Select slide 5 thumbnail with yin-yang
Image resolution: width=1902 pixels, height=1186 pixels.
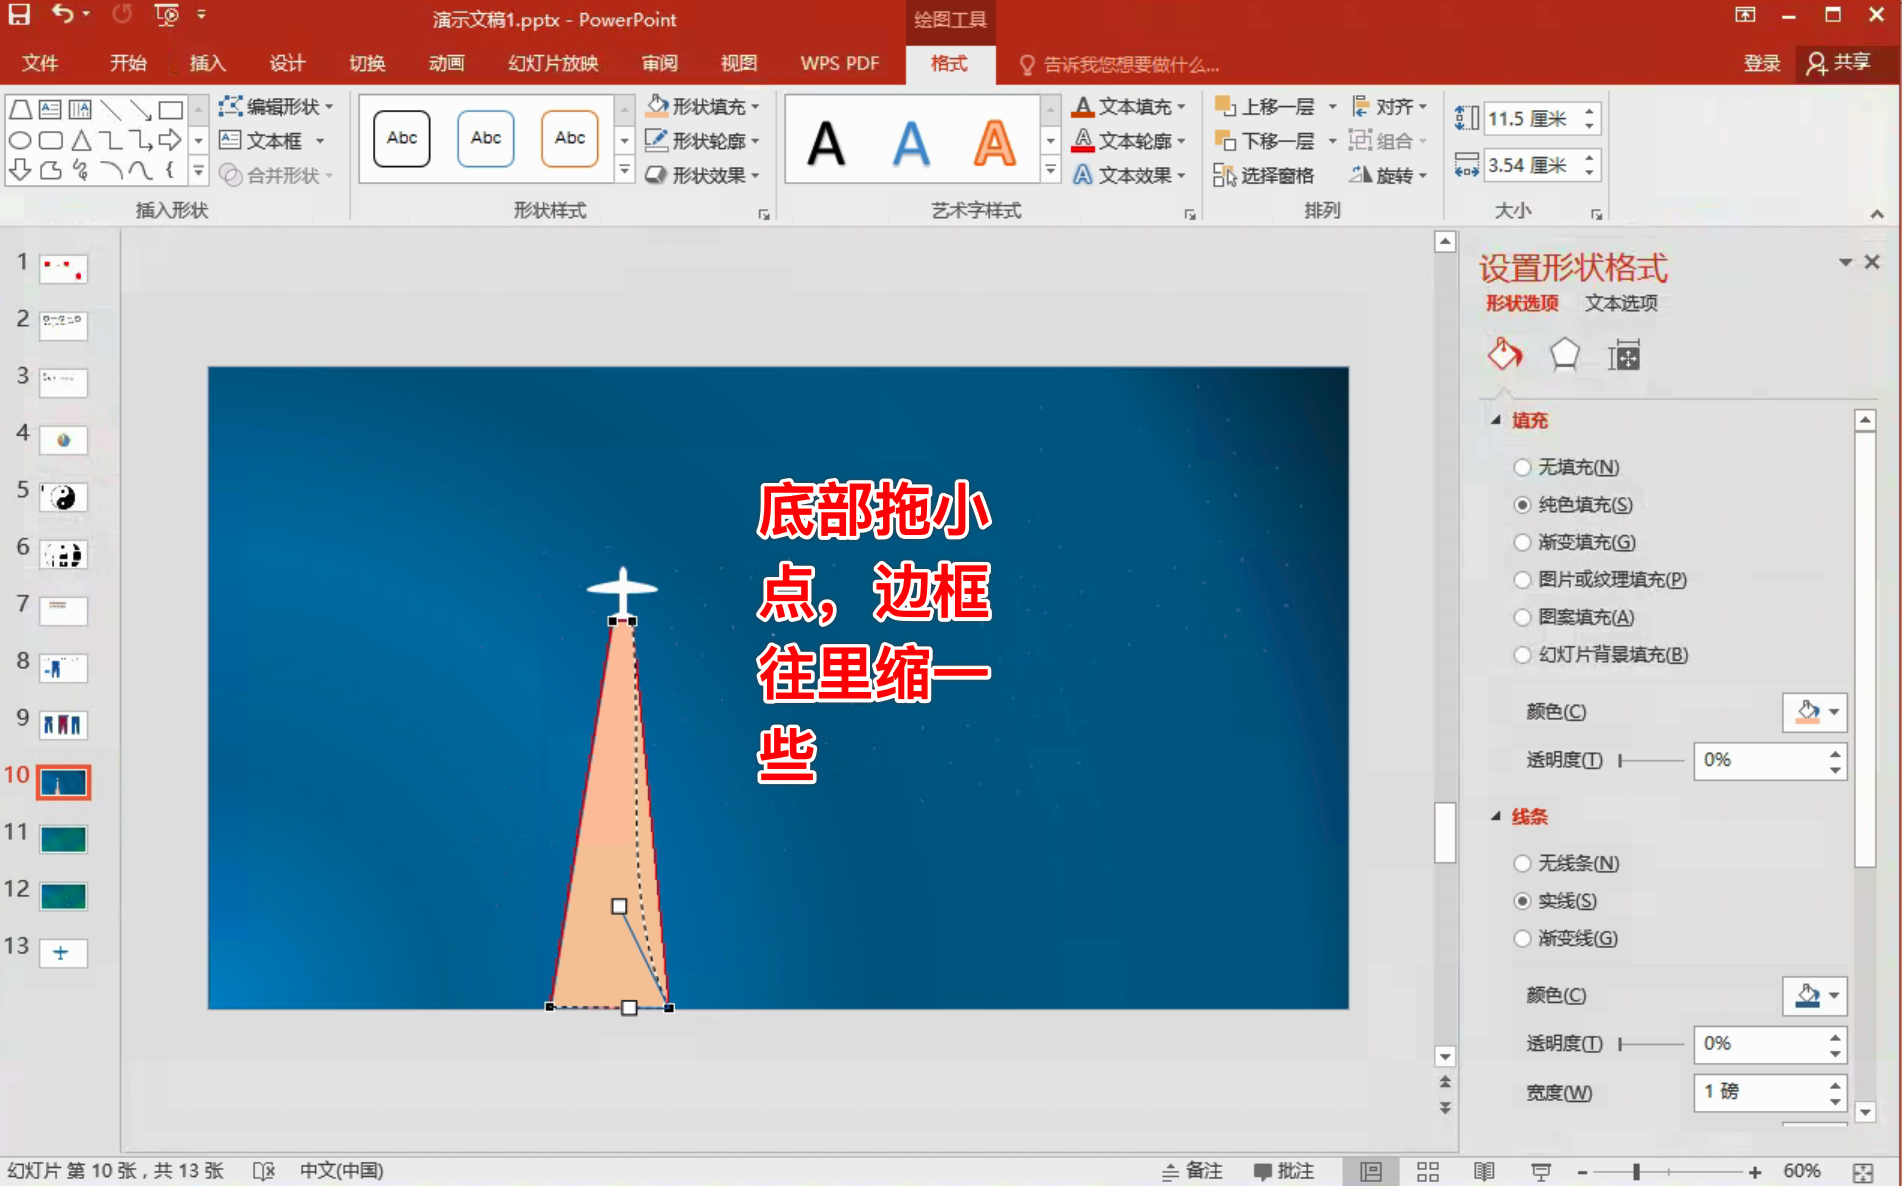[x=63, y=497]
